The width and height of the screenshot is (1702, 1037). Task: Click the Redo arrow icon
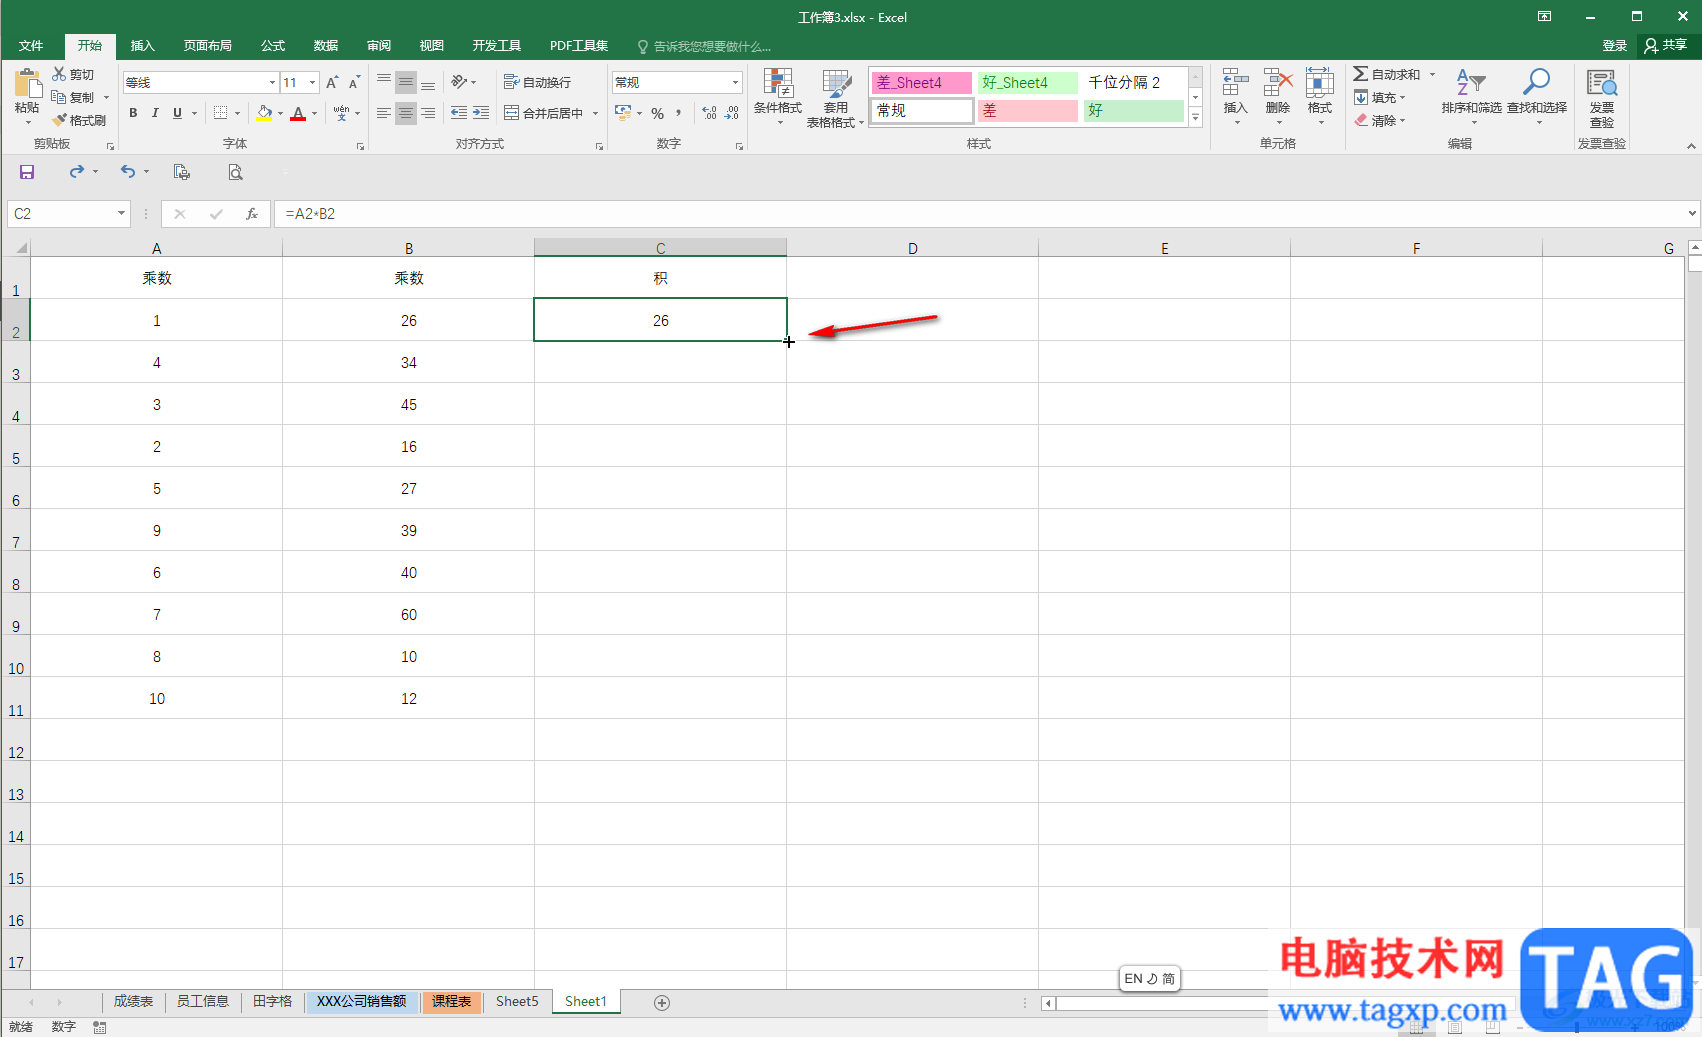pos(77,172)
